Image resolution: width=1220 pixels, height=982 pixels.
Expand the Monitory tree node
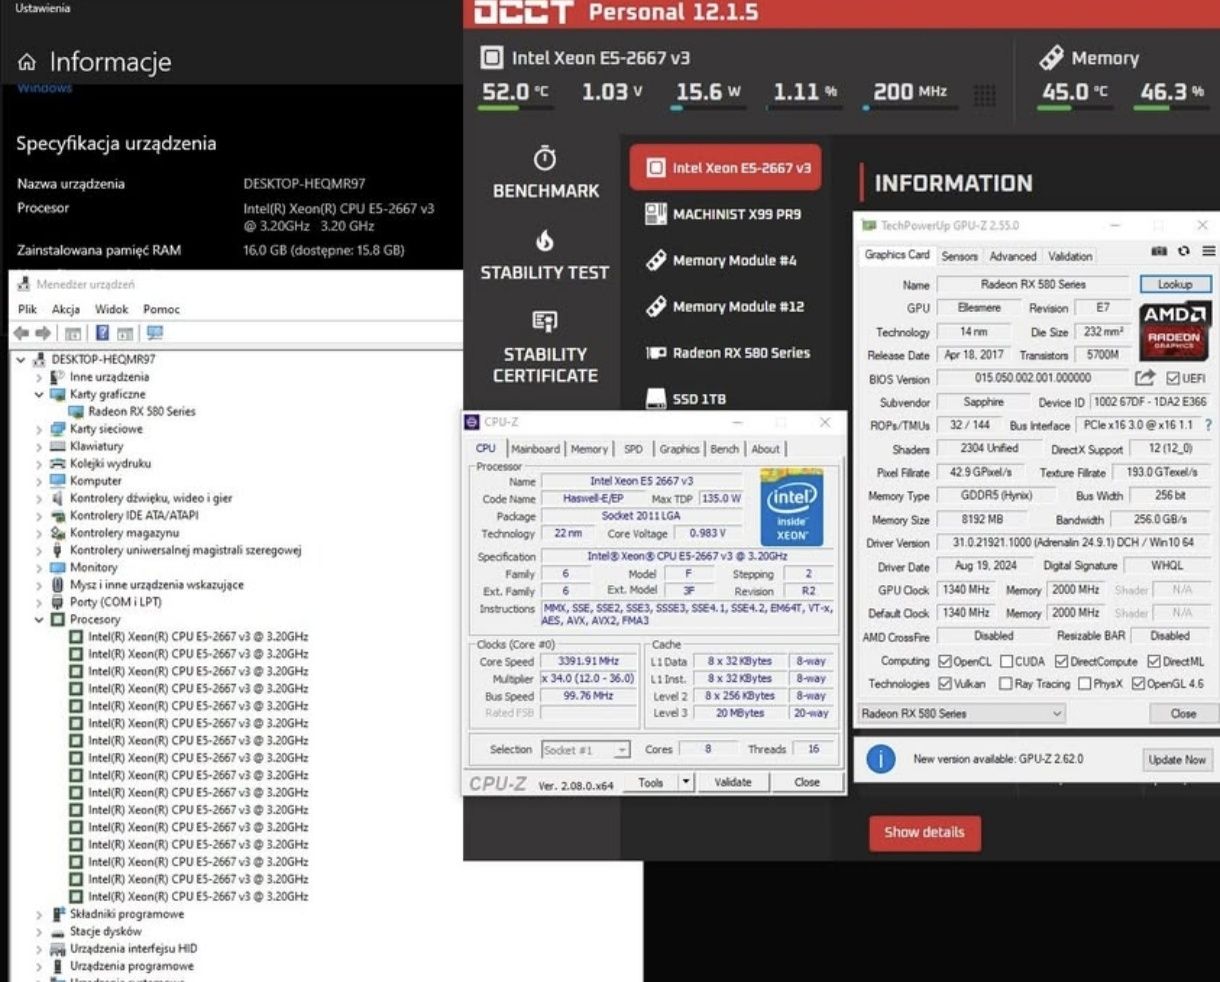pyautogui.click(x=39, y=567)
